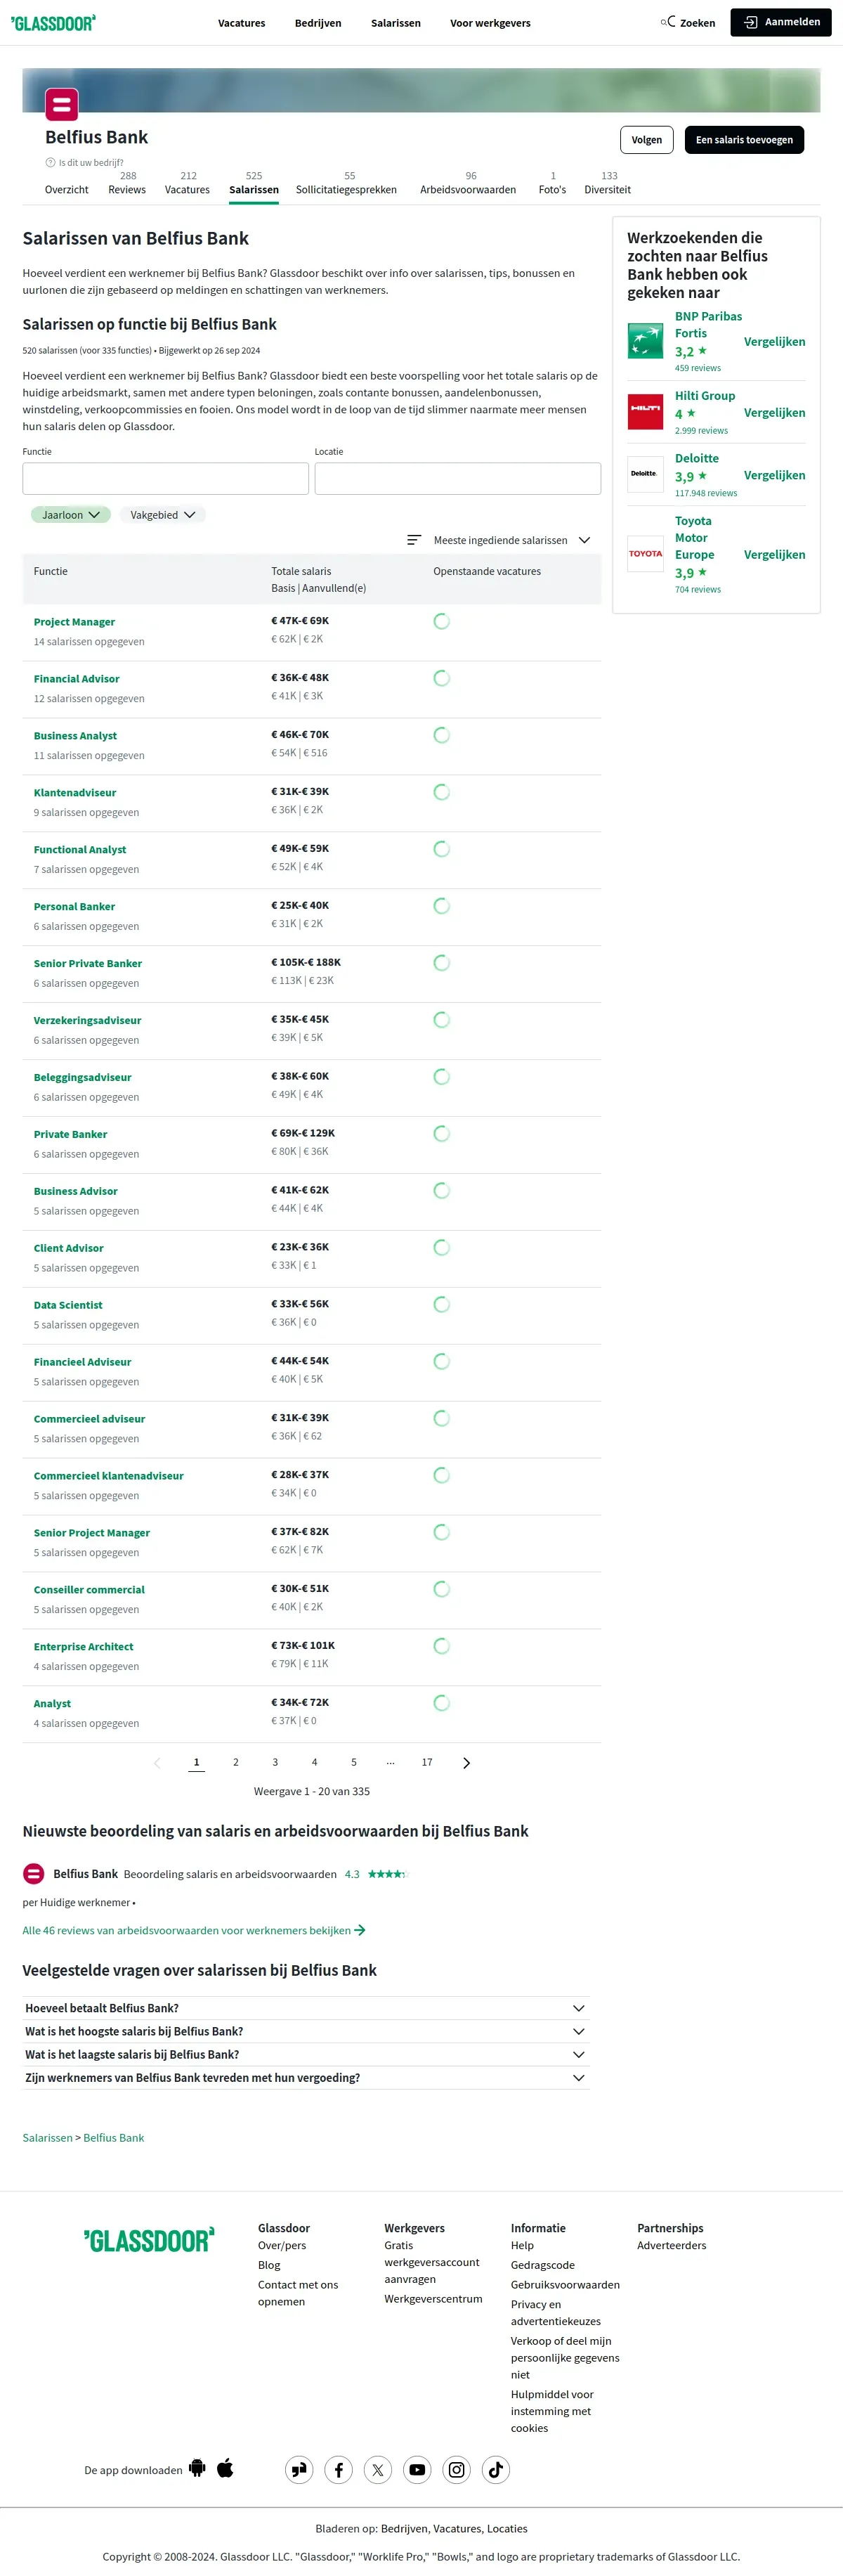Click the sort lines icon beside Meeste ingediende salarissen
This screenshot has height=2576, width=843.
[x=414, y=540]
